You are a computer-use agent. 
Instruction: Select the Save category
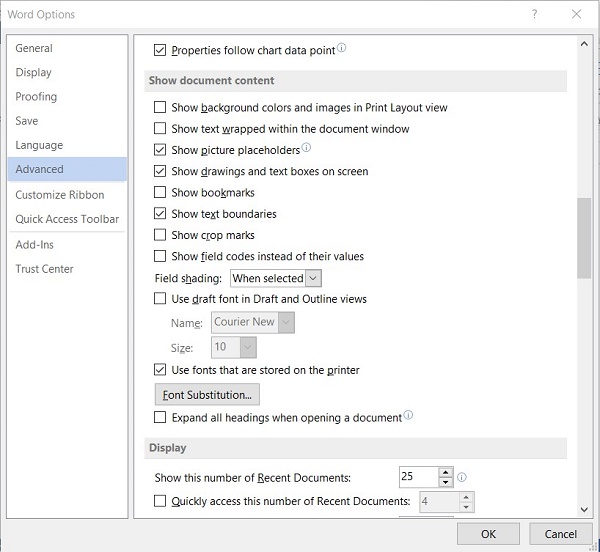[x=67, y=121]
